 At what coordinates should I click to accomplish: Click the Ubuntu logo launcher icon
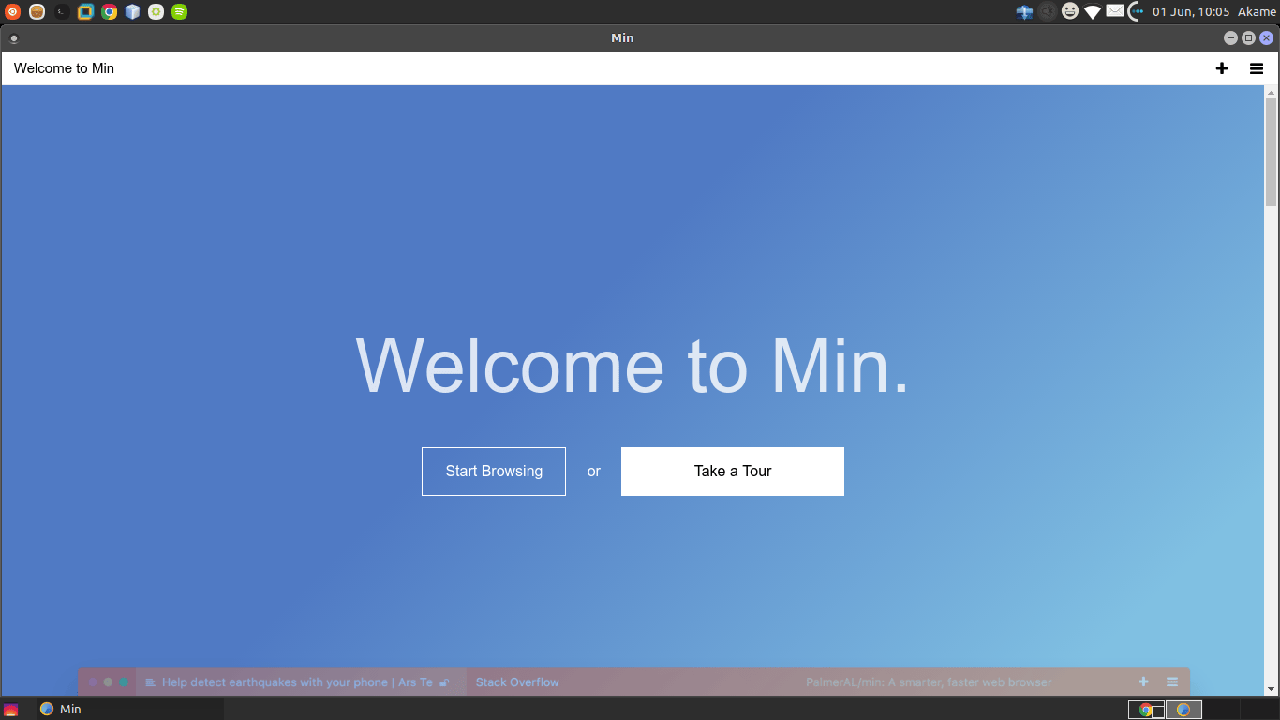(13, 12)
